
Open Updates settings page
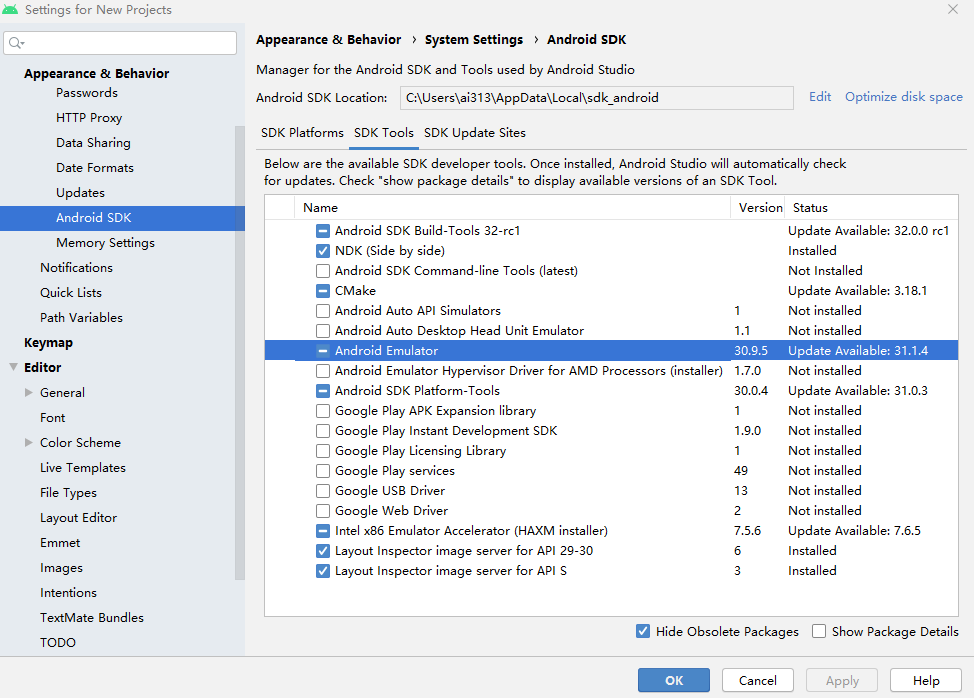(80, 193)
